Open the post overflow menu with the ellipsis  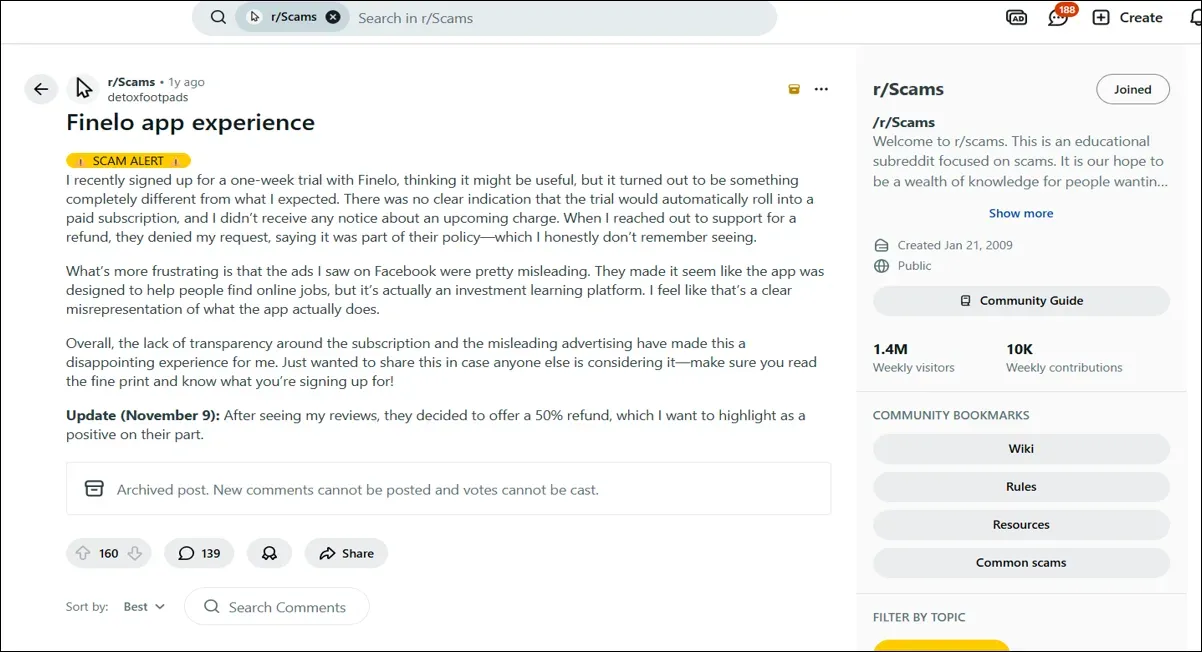(821, 89)
